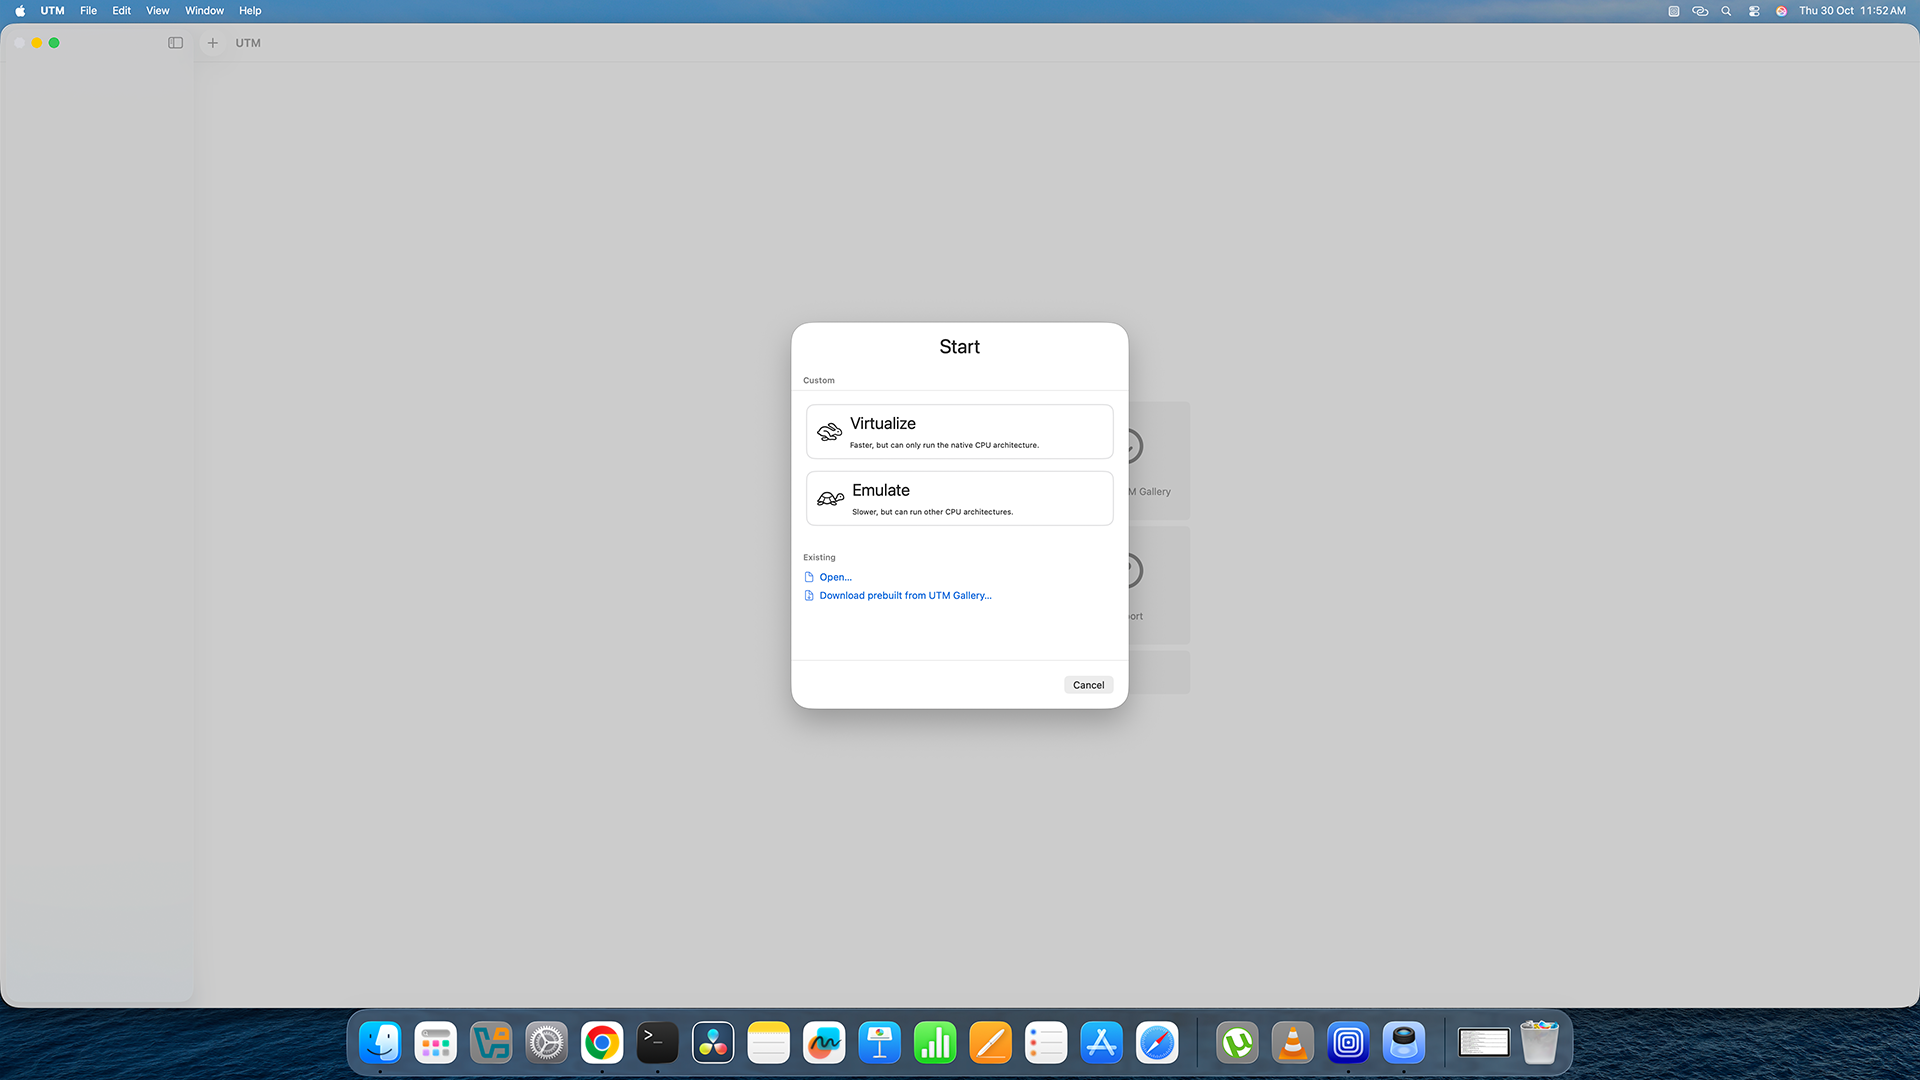
Task: Open the App Store
Action: coord(1101,1042)
